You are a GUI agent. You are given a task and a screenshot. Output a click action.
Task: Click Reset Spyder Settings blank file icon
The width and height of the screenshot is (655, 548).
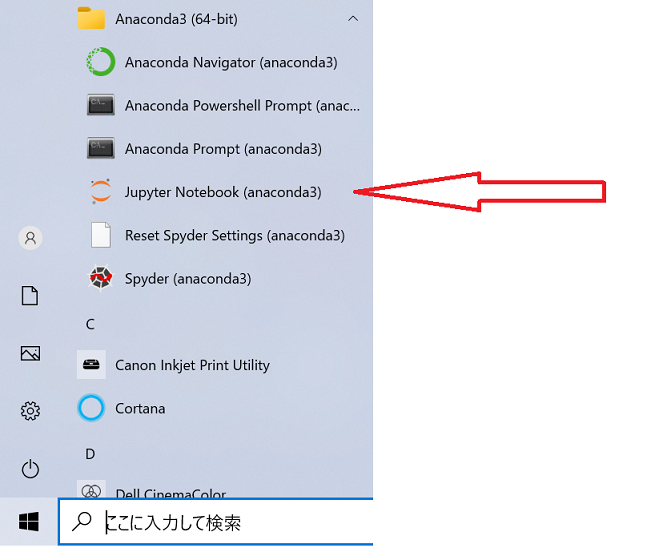click(101, 235)
